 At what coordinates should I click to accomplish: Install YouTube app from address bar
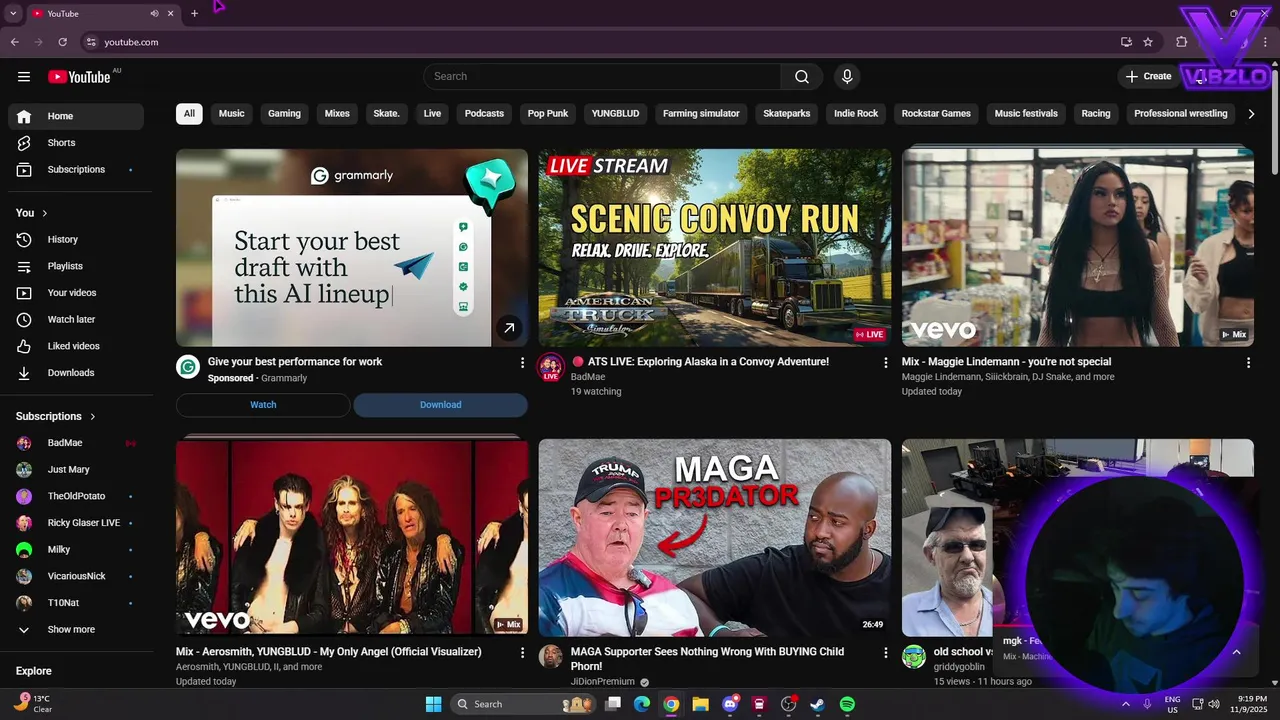click(x=1126, y=42)
